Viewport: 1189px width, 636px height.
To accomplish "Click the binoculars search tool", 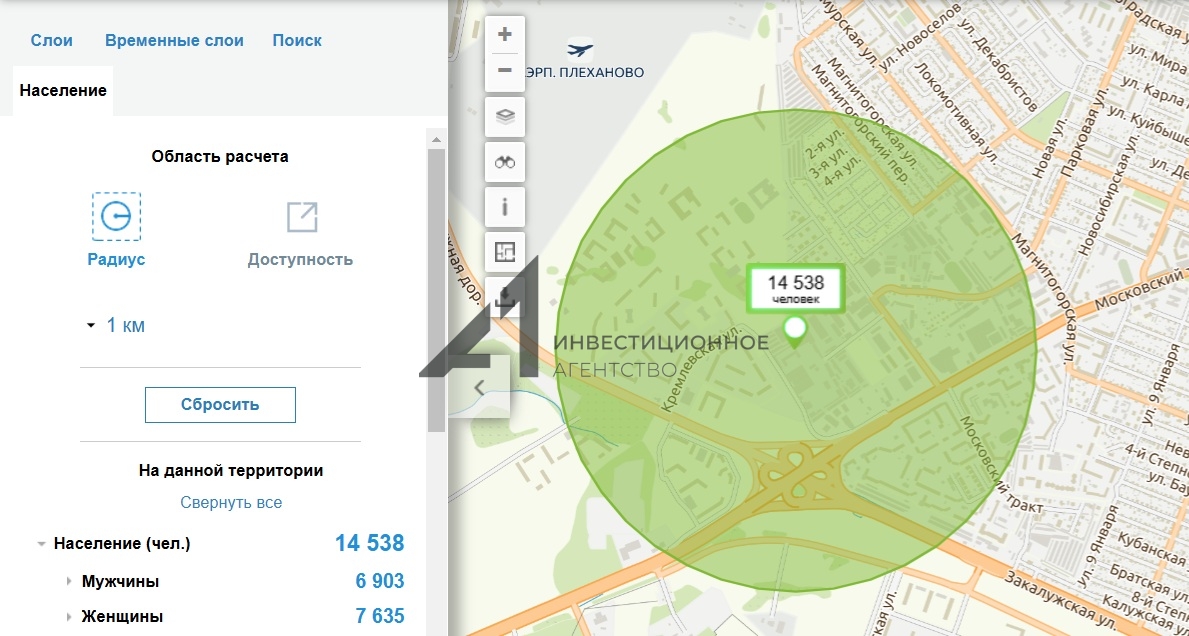I will point(505,162).
